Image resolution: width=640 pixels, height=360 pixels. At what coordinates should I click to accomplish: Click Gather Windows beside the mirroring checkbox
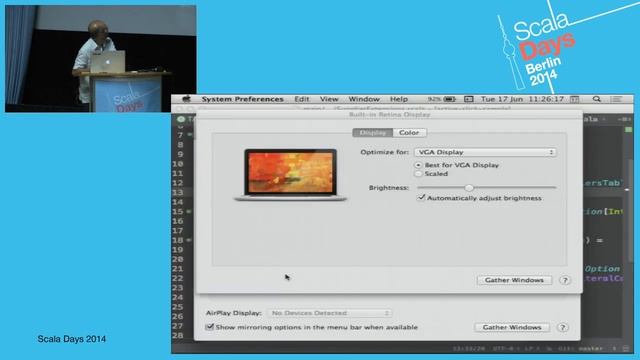click(512, 327)
